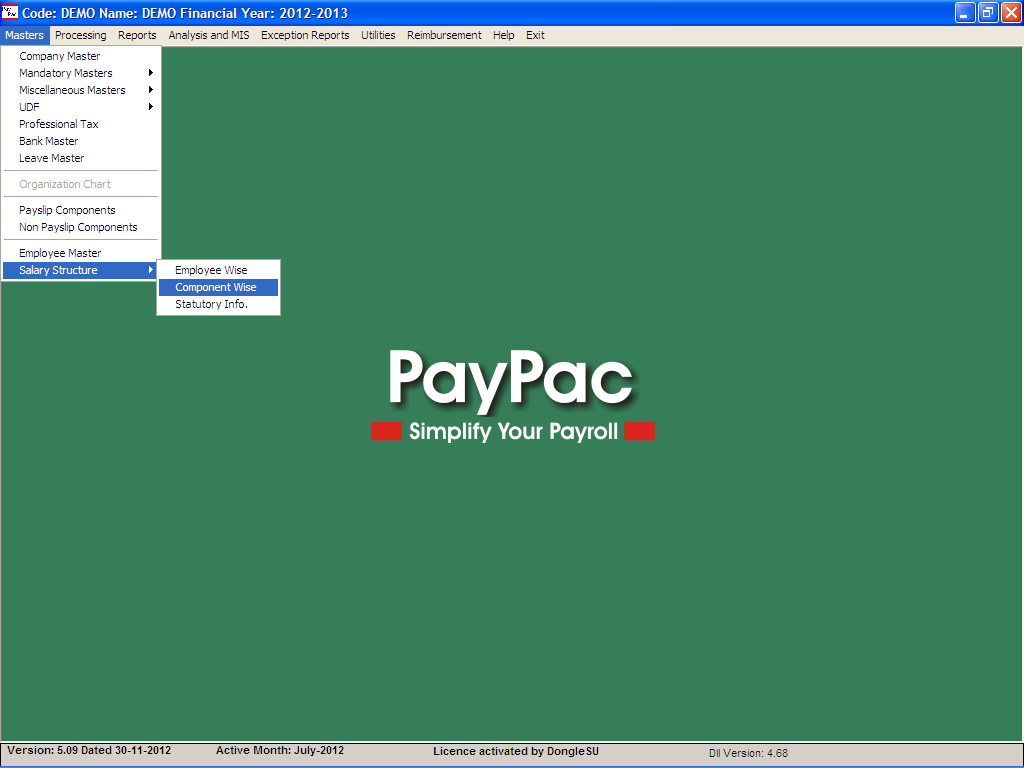This screenshot has width=1024, height=768.
Task: Minimize the PayPac window
Action: tap(965, 12)
